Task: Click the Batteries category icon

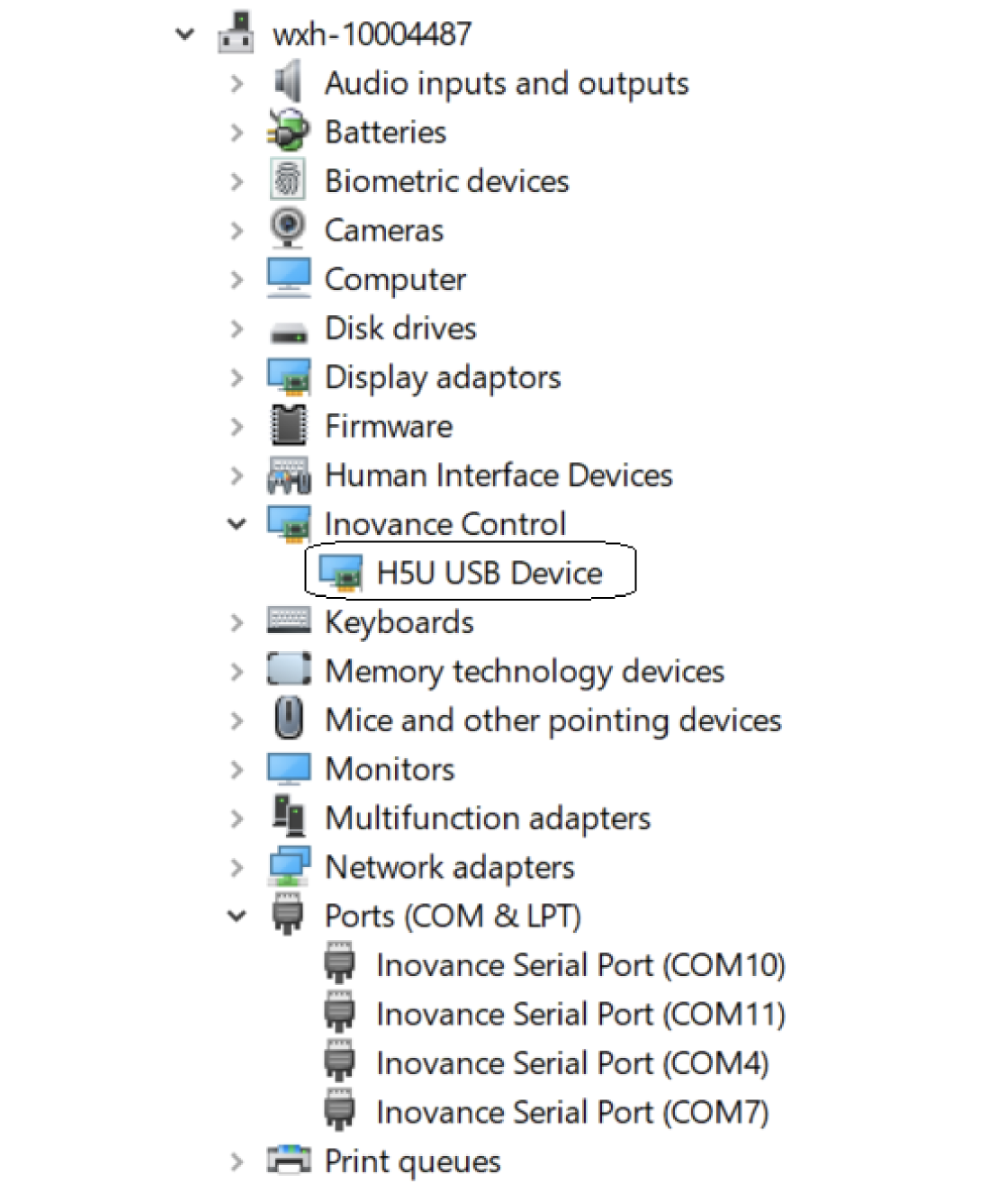Action: [288, 131]
